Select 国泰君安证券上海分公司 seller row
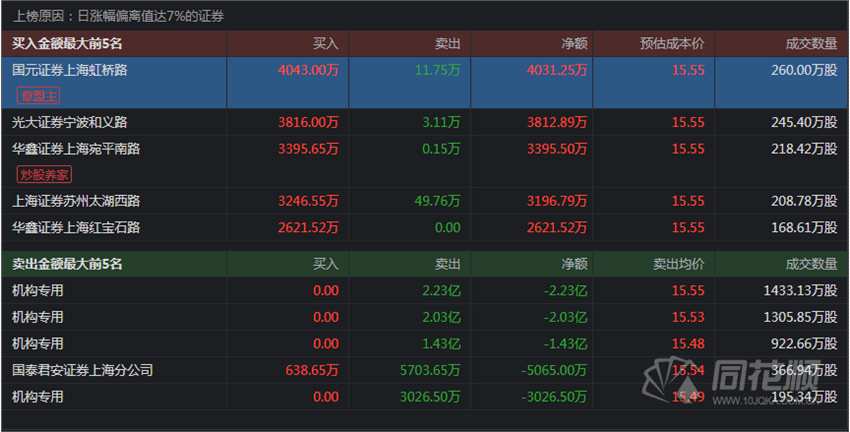This screenshot has height=432, width=850. (x=82, y=370)
